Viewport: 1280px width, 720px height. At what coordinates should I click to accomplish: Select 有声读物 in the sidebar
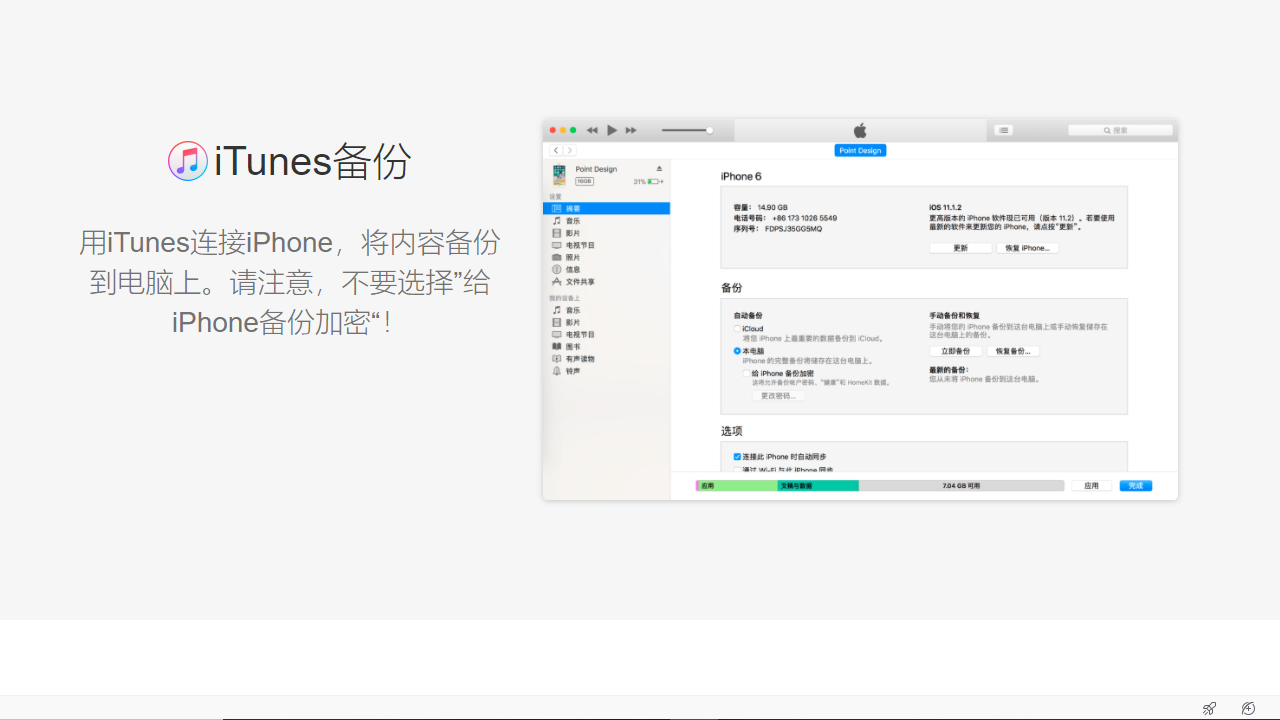[578, 358]
